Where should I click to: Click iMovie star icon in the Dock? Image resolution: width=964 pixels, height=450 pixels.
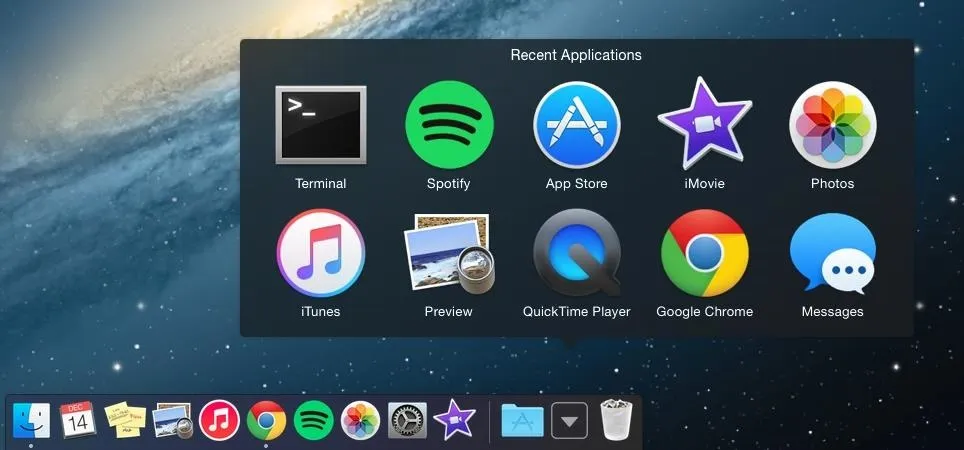(x=454, y=419)
